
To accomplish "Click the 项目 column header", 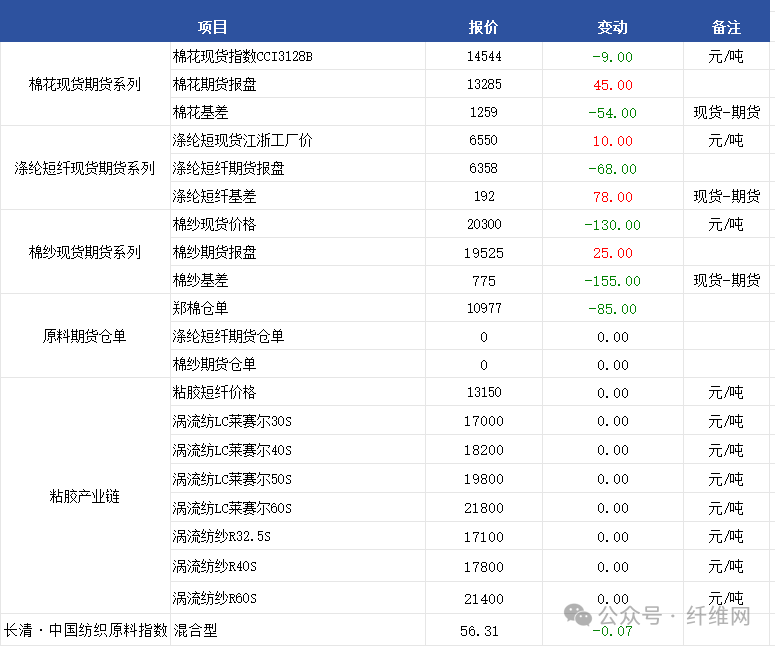I will [x=213, y=27].
